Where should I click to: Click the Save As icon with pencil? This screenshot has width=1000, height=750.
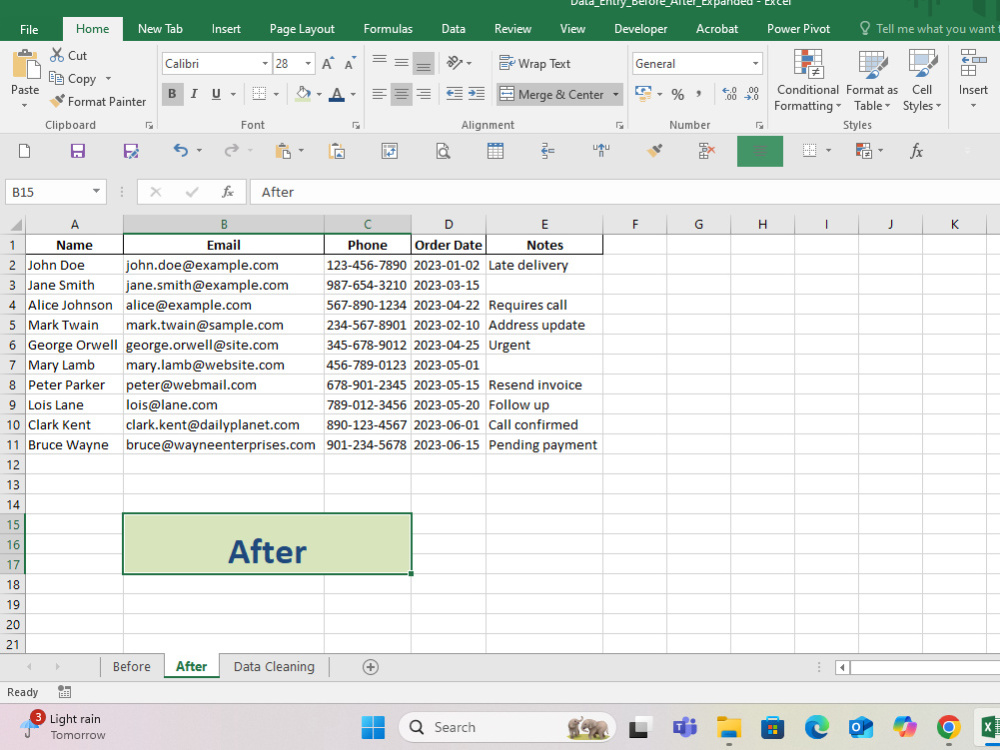131,151
